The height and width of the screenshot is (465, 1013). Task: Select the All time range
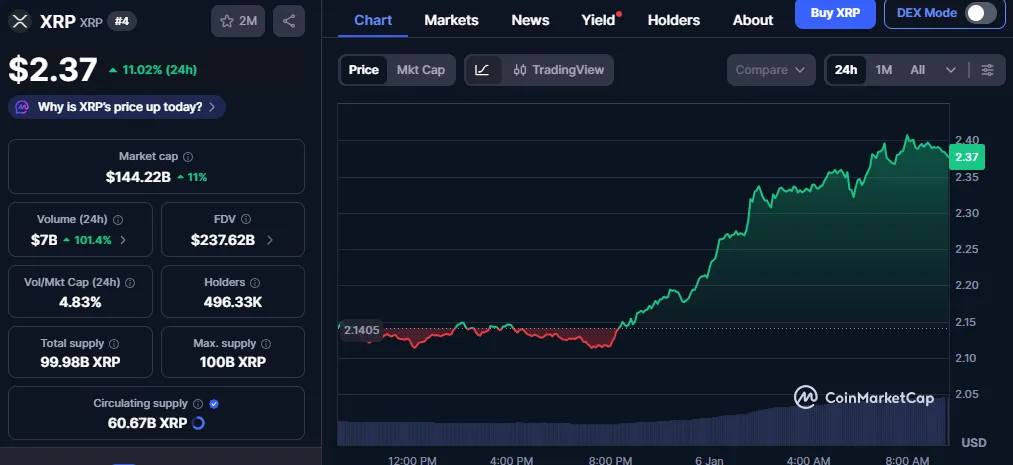point(917,70)
